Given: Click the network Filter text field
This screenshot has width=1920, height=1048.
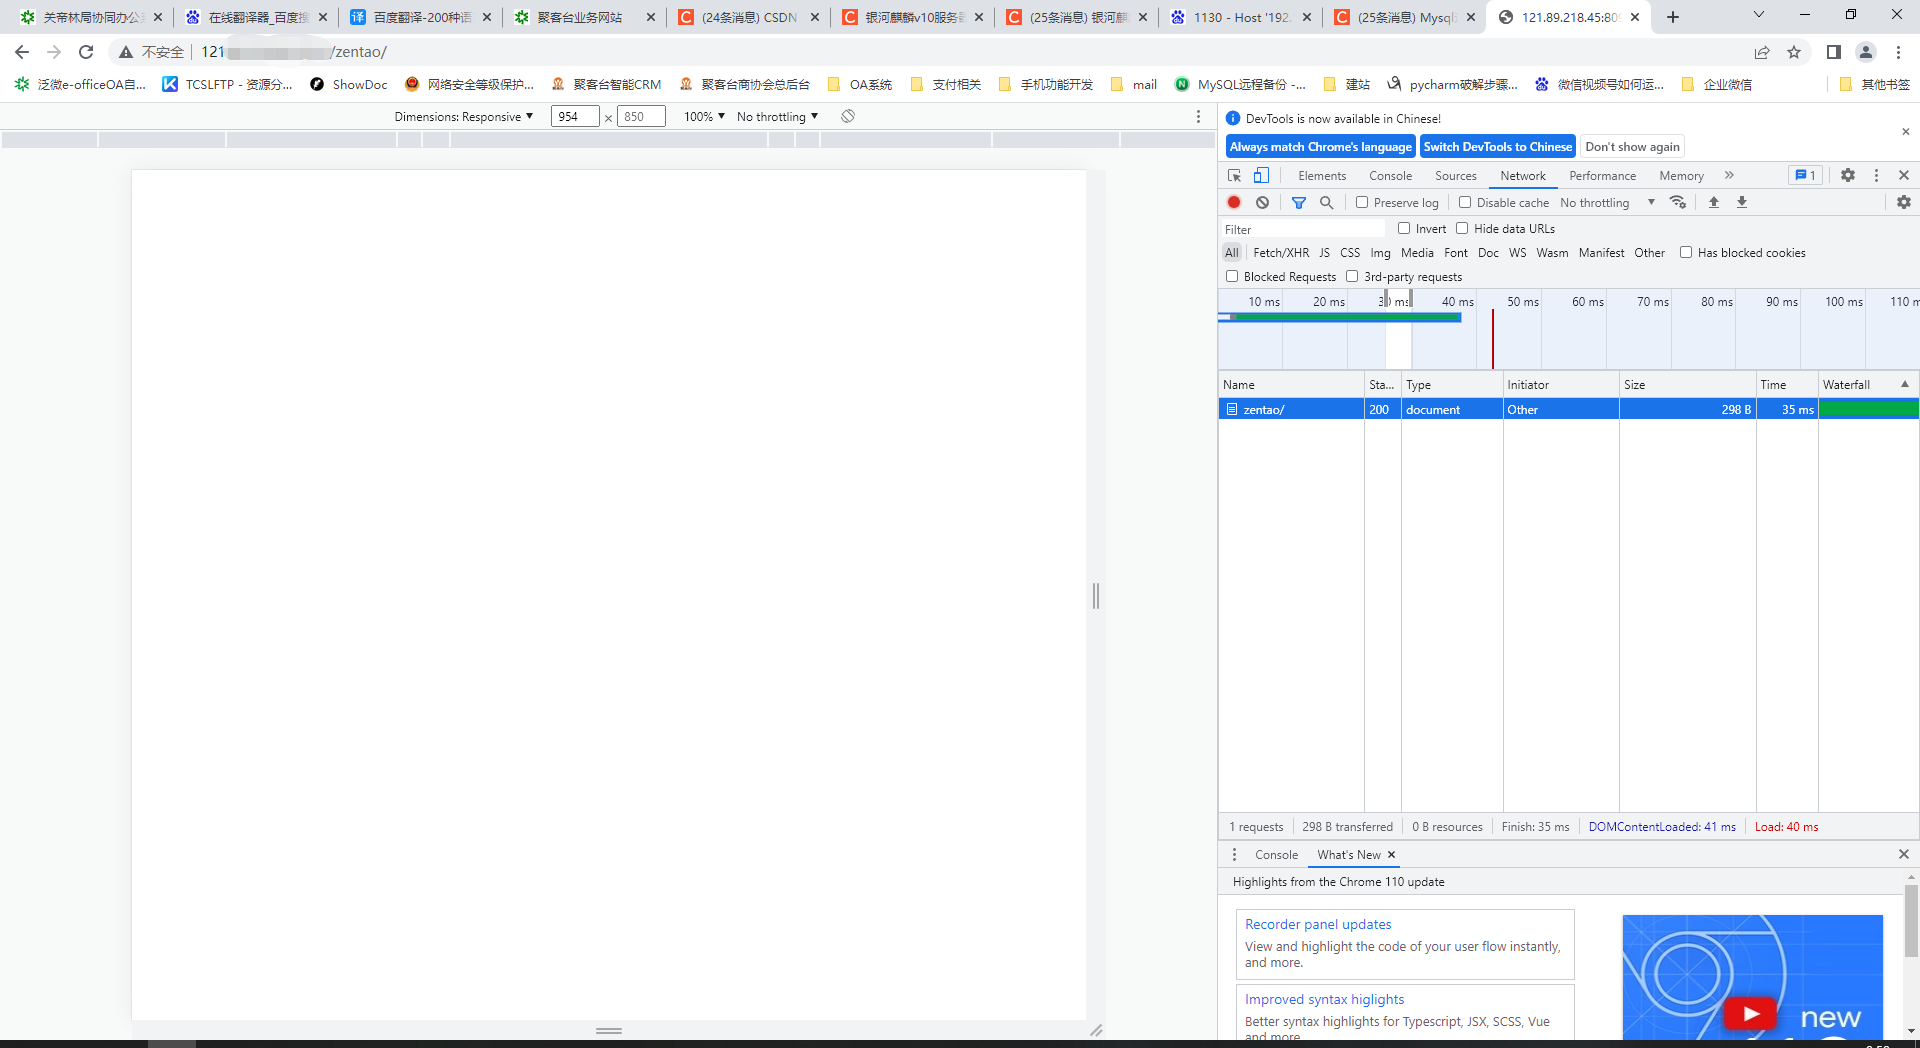Looking at the screenshot, I should coord(1302,229).
